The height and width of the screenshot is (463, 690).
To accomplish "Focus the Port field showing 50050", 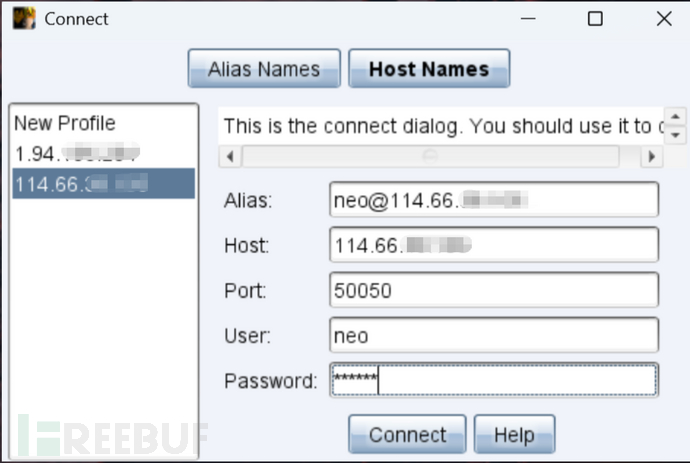I will tap(493, 289).
